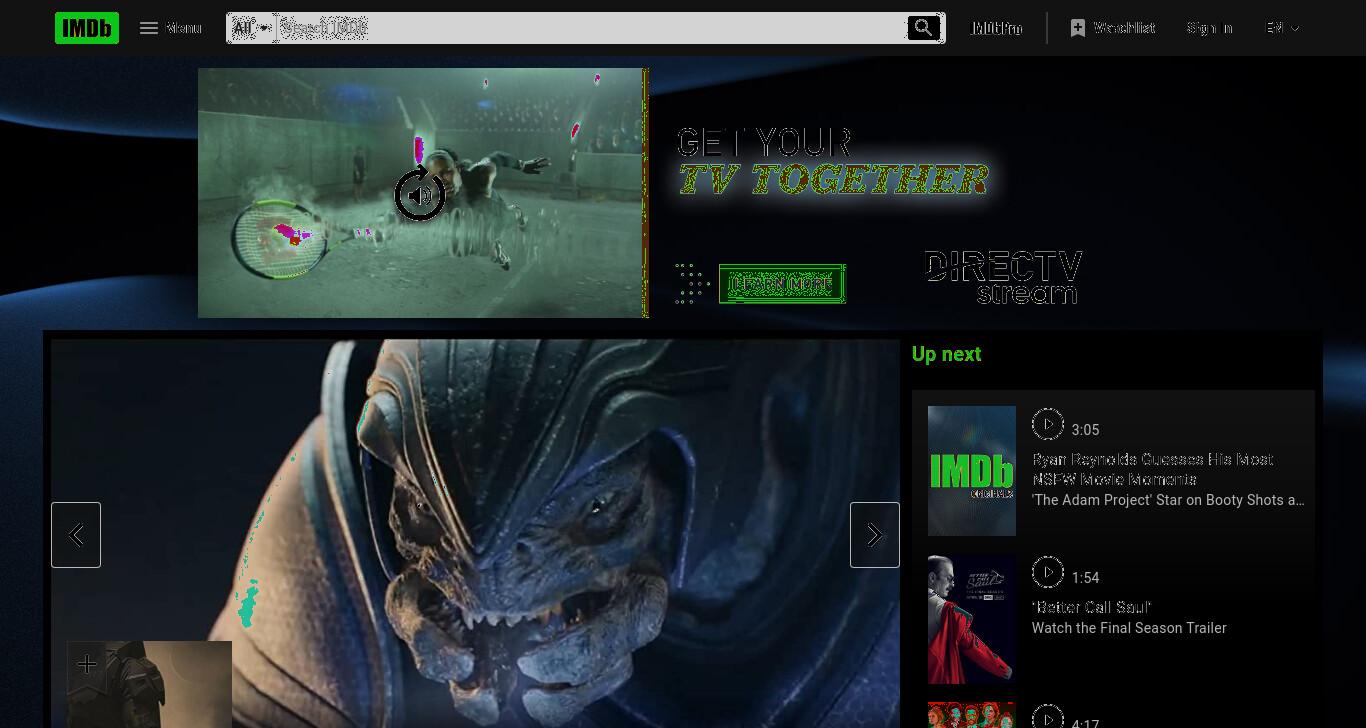Focus the IMDb search input field
The width and height of the screenshot is (1366, 728).
[590, 28]
